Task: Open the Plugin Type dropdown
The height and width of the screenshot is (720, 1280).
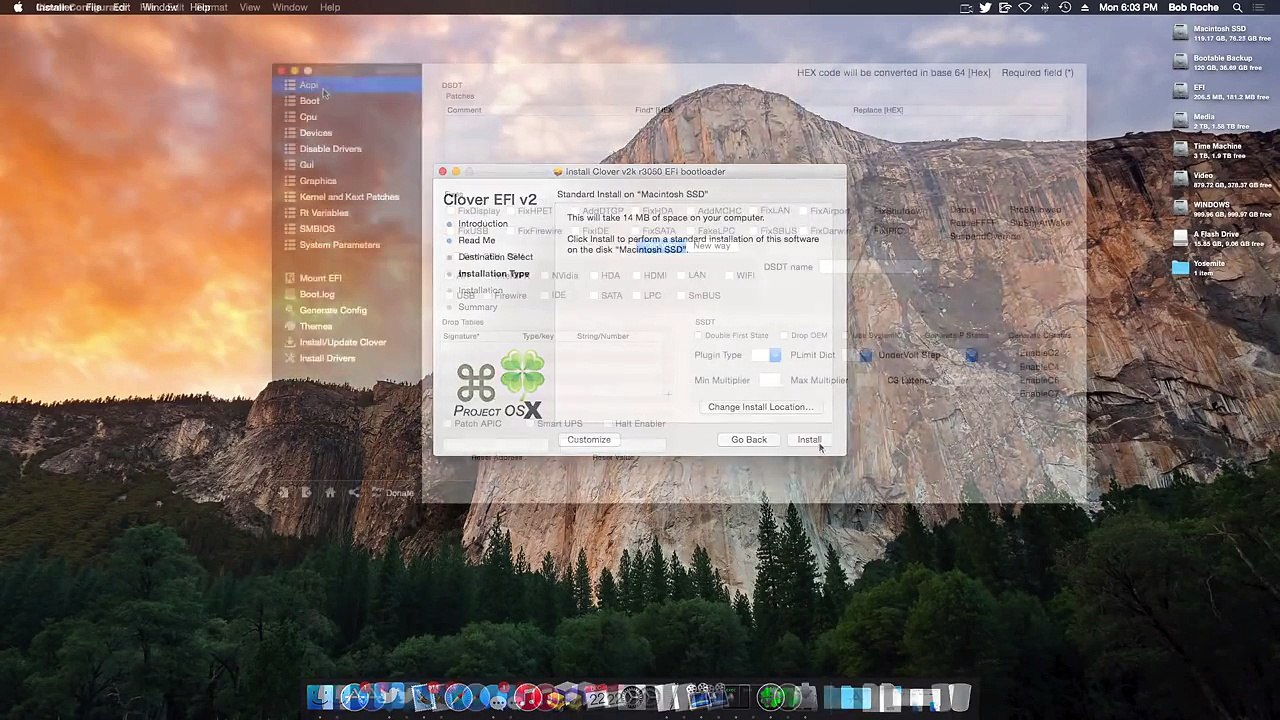Action: click(767, 355)
